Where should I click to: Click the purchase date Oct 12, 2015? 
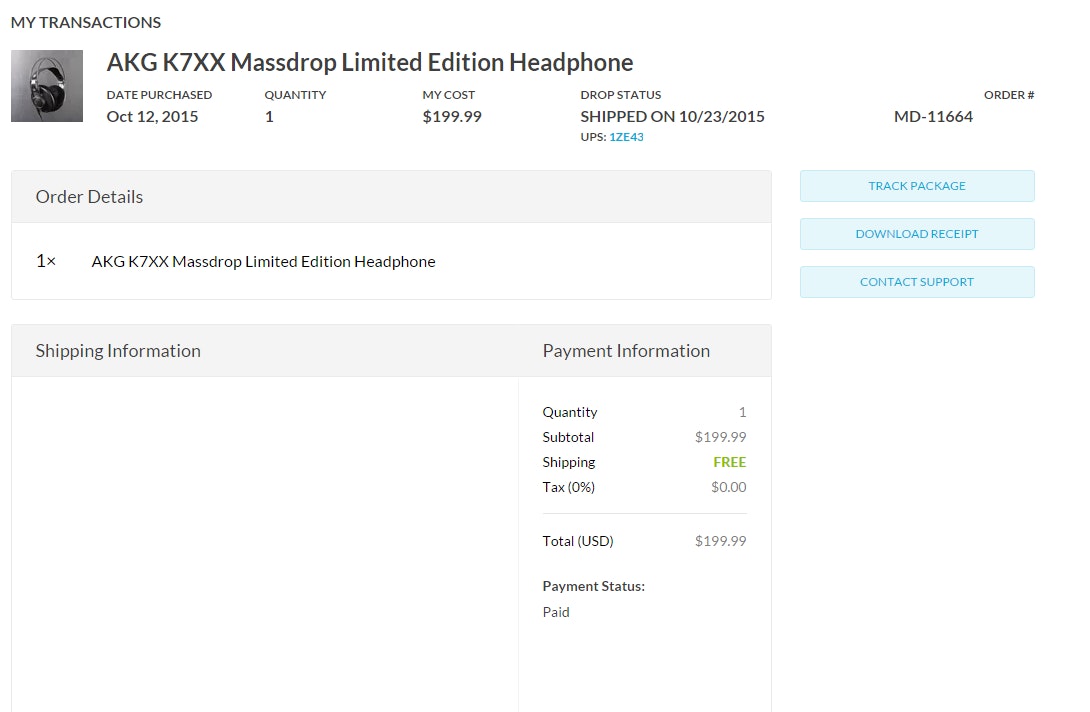pos(152,116)
